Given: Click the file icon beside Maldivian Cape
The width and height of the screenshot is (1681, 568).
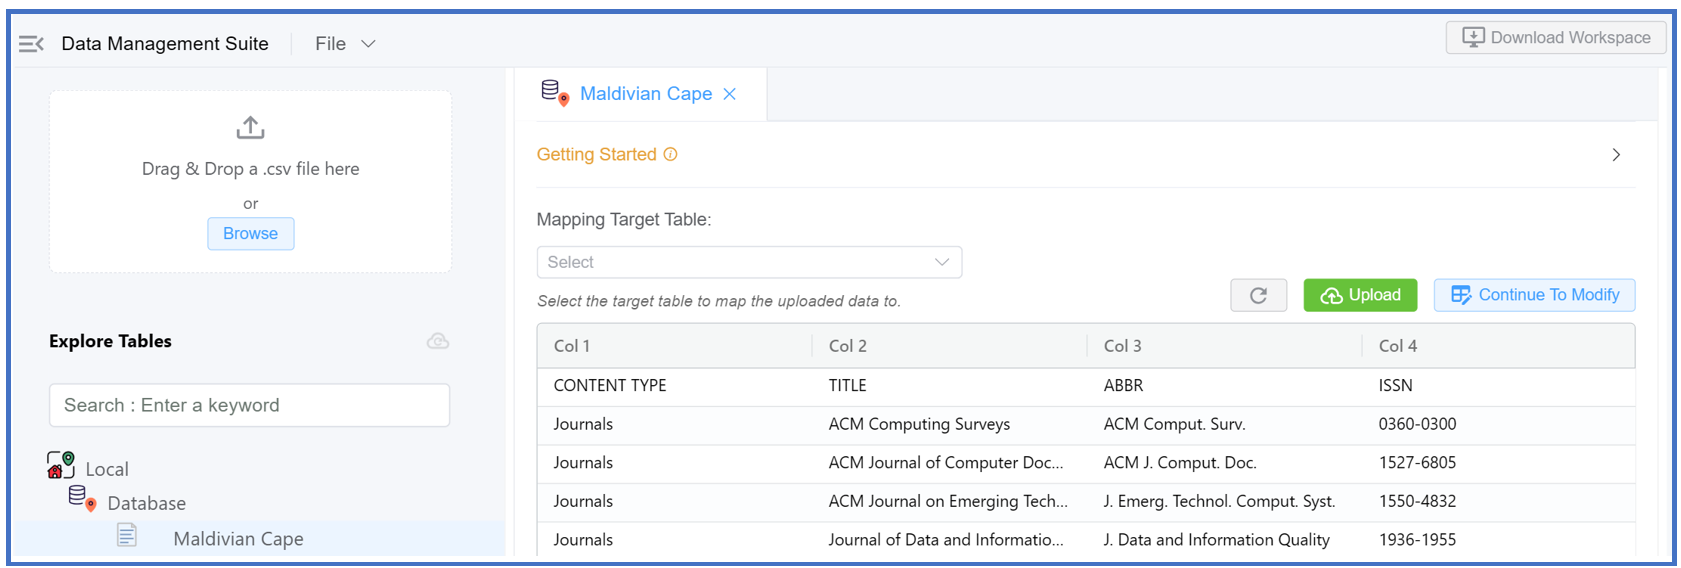Looking at the screenshot, I should click(x=127, y=536).
